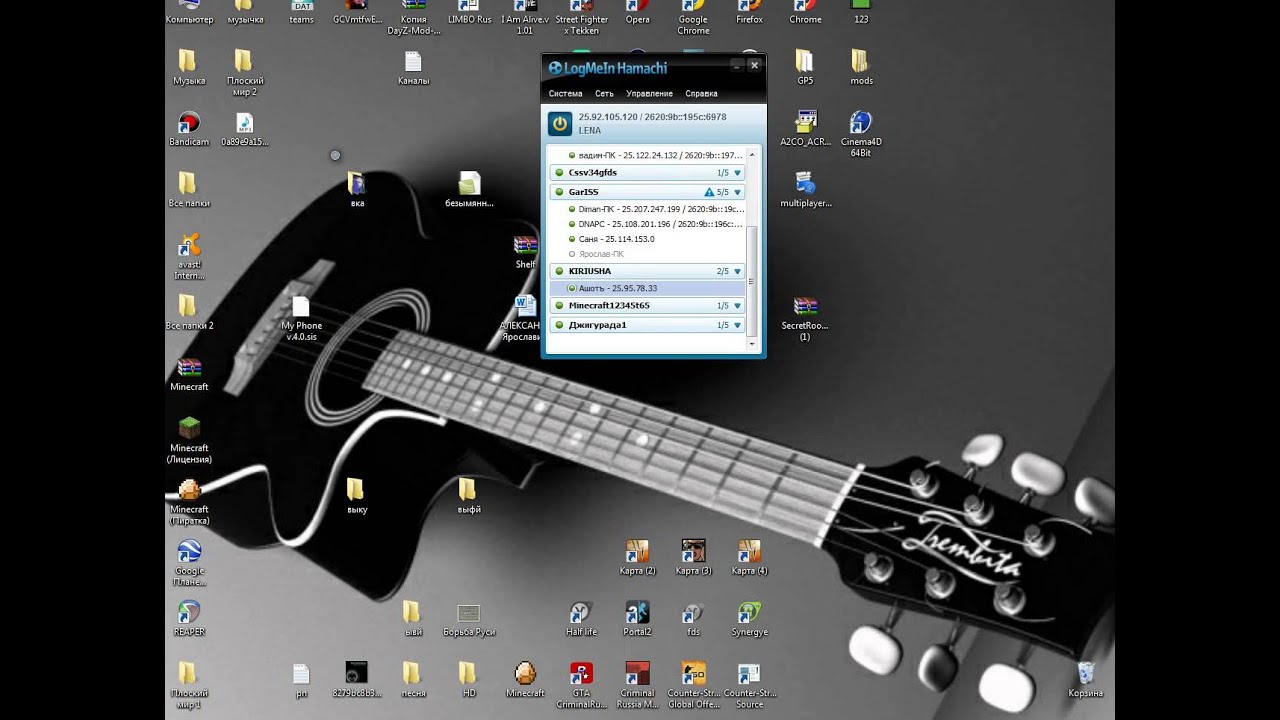The image size is (1280, 720).
Task: Select the avast! Internet desktop icon
Action: click(x=188, y=257)
